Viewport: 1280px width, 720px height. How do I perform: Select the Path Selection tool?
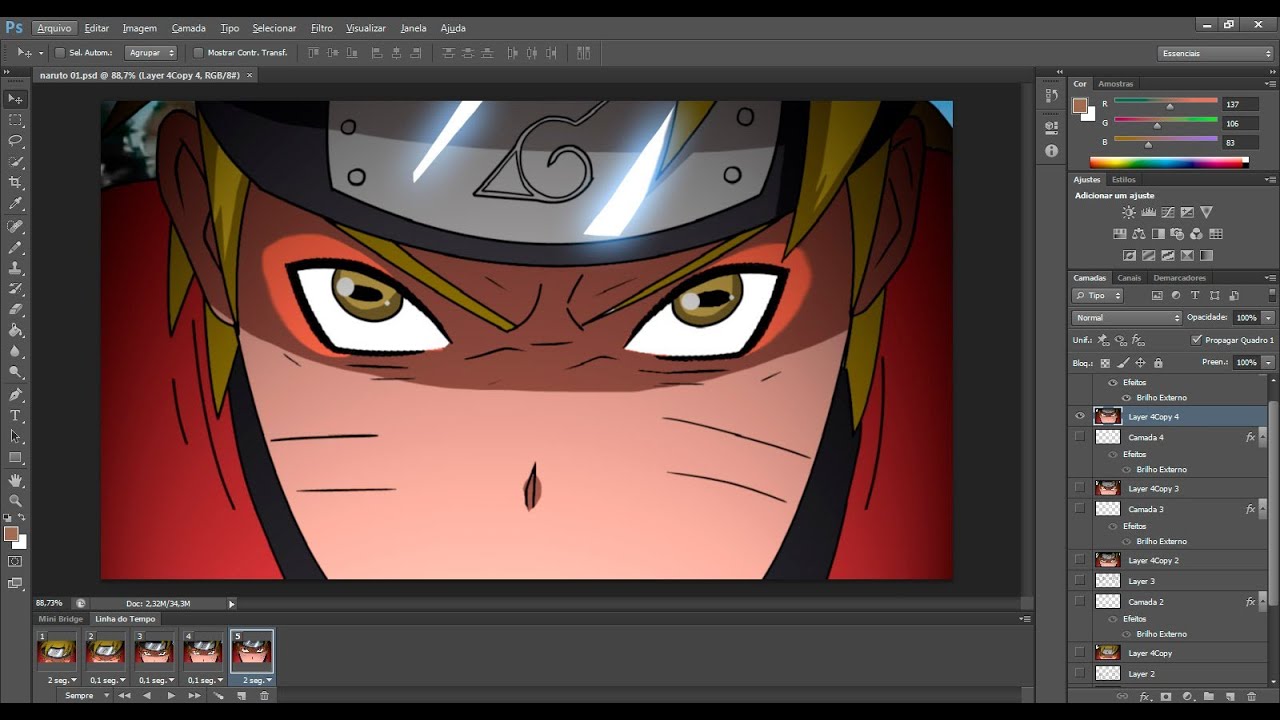15,437
